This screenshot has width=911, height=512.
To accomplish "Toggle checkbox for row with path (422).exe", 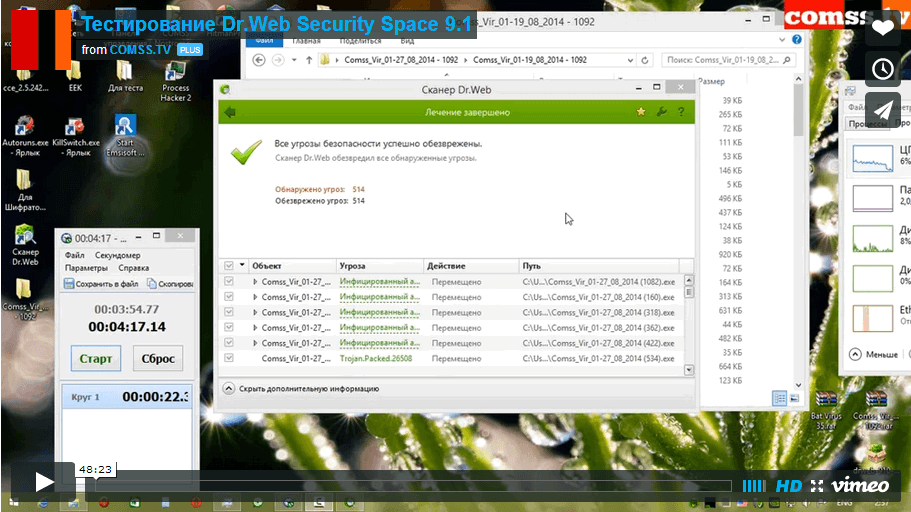I will (229, 343).
